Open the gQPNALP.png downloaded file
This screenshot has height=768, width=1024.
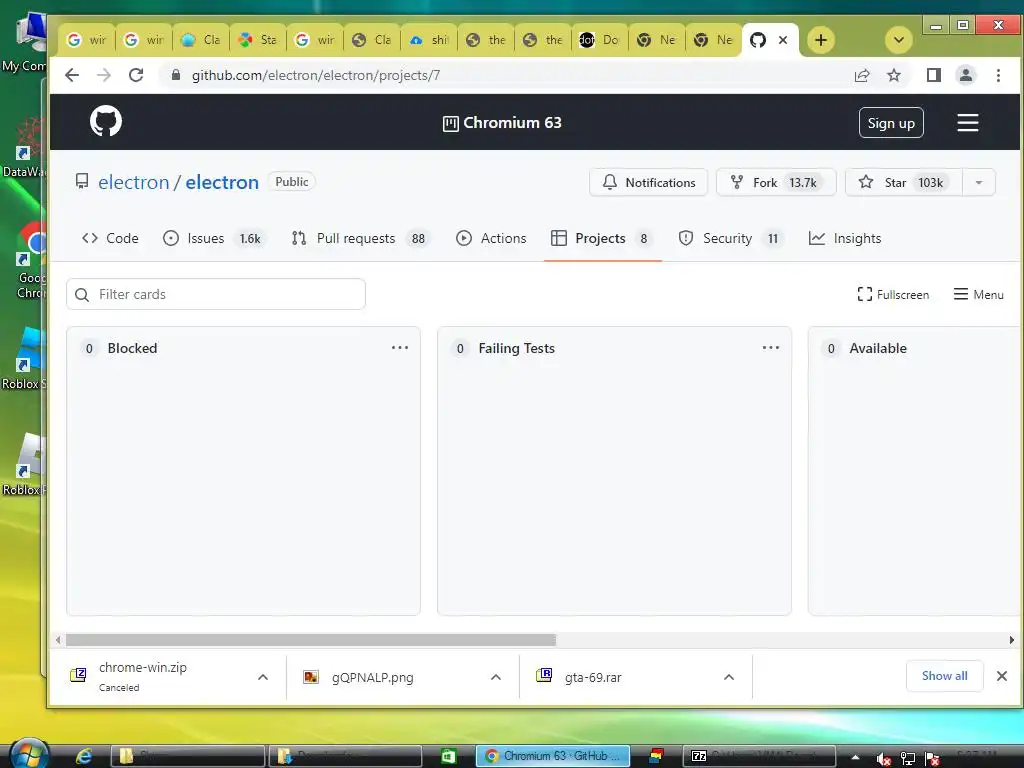click(x=373, y=677)
